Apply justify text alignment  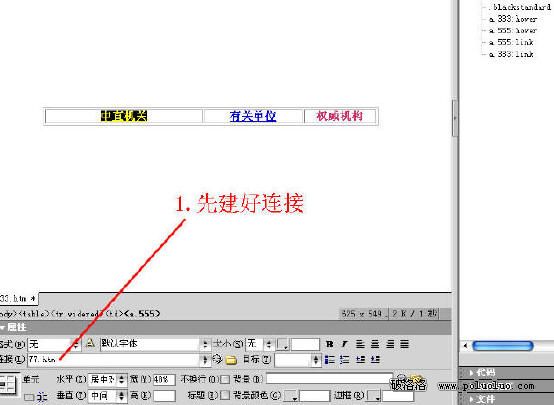click(x=405, y=344)
